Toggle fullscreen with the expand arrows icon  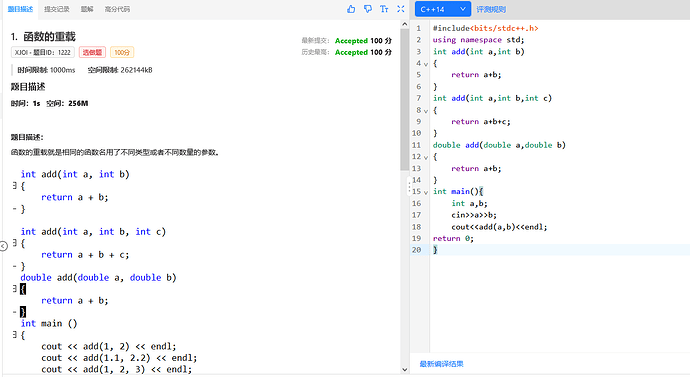pos(400,9)
